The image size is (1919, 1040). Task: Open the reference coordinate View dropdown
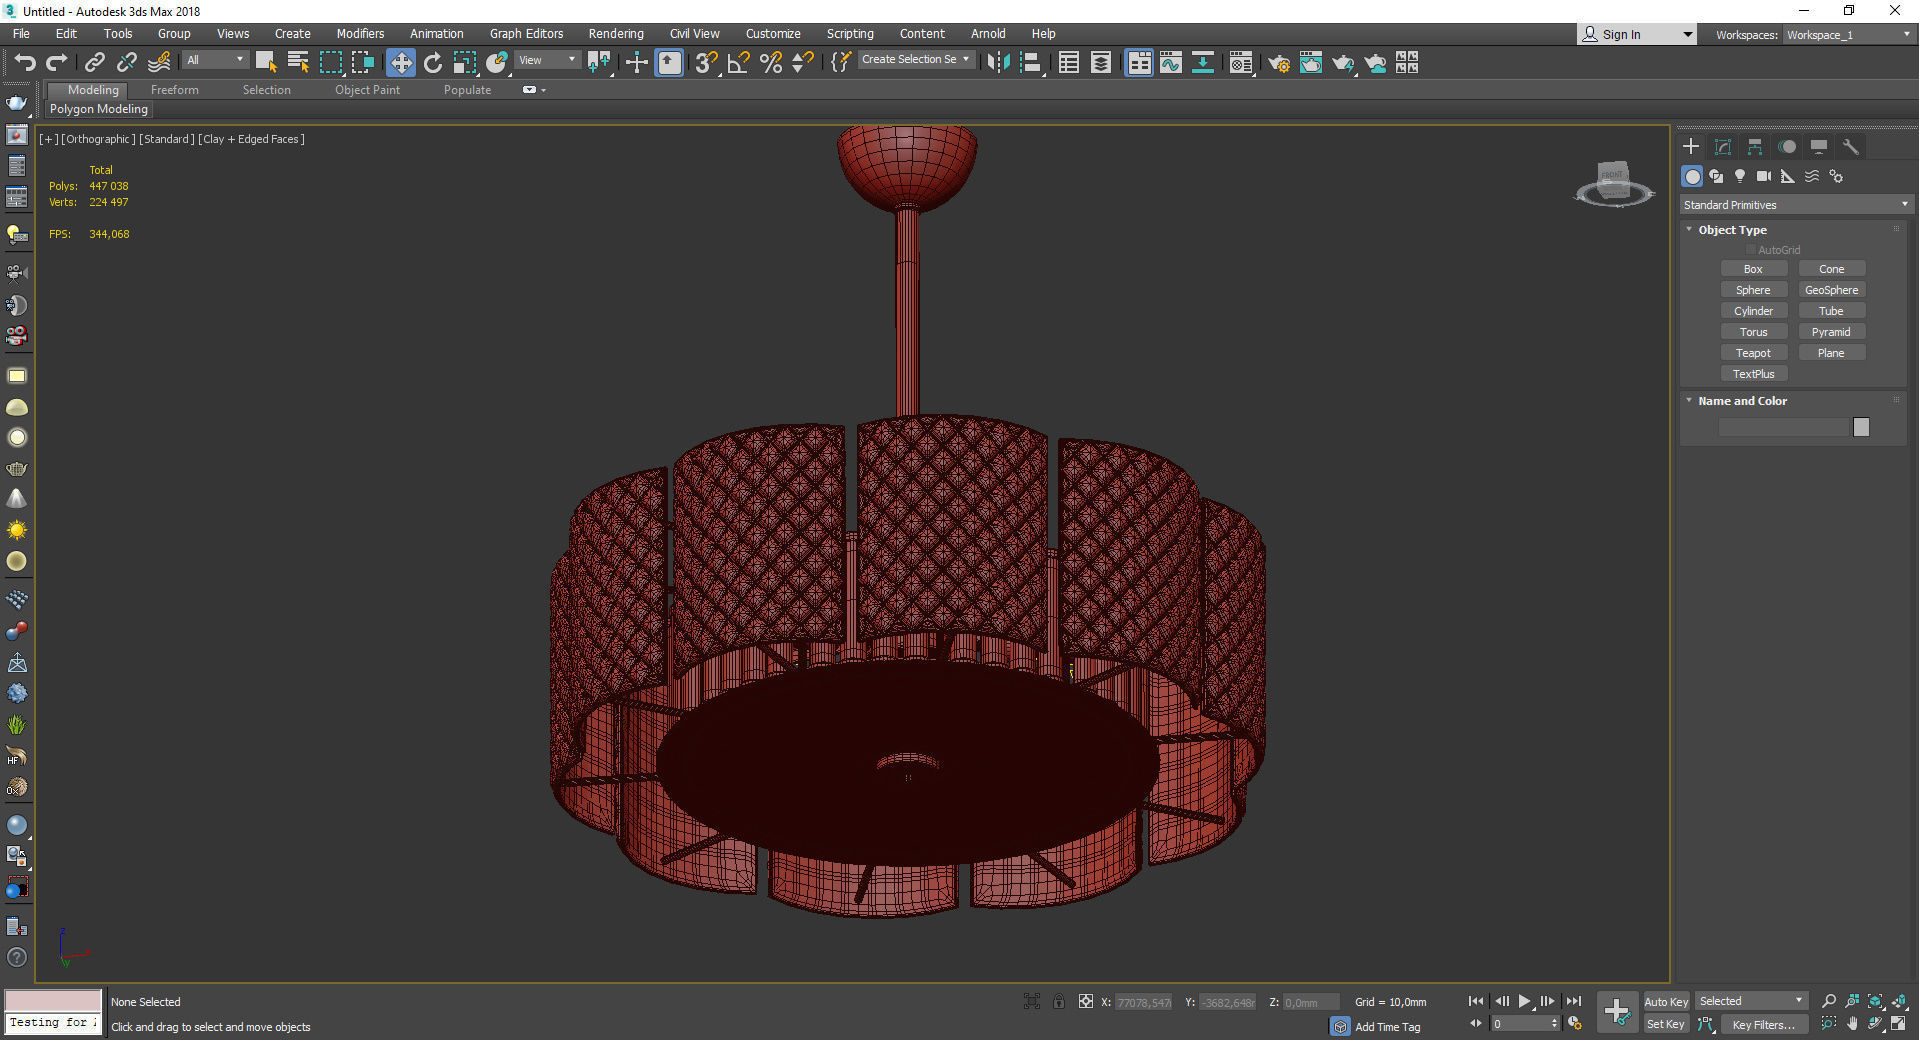point(547,60)
